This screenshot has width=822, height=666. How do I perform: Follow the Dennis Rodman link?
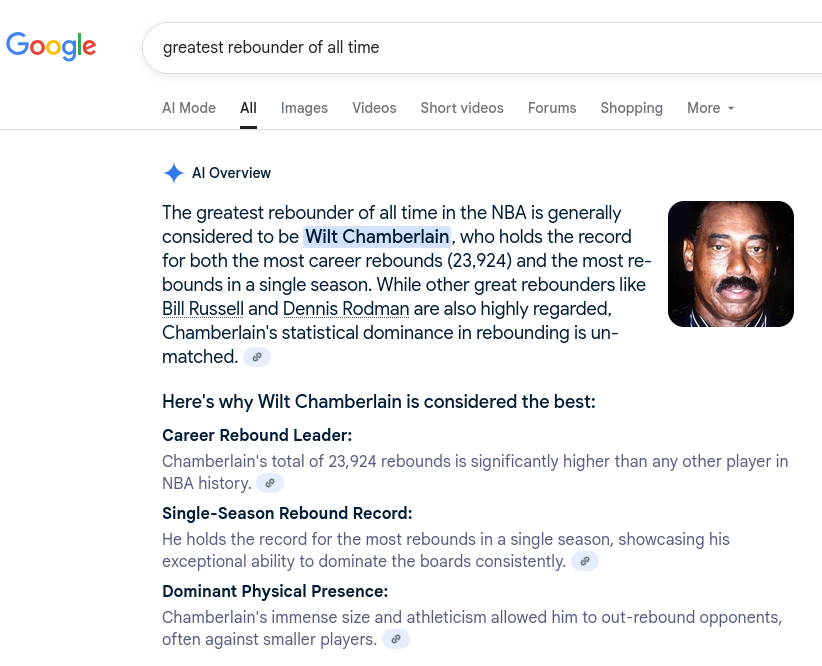(x=346, y=309)
